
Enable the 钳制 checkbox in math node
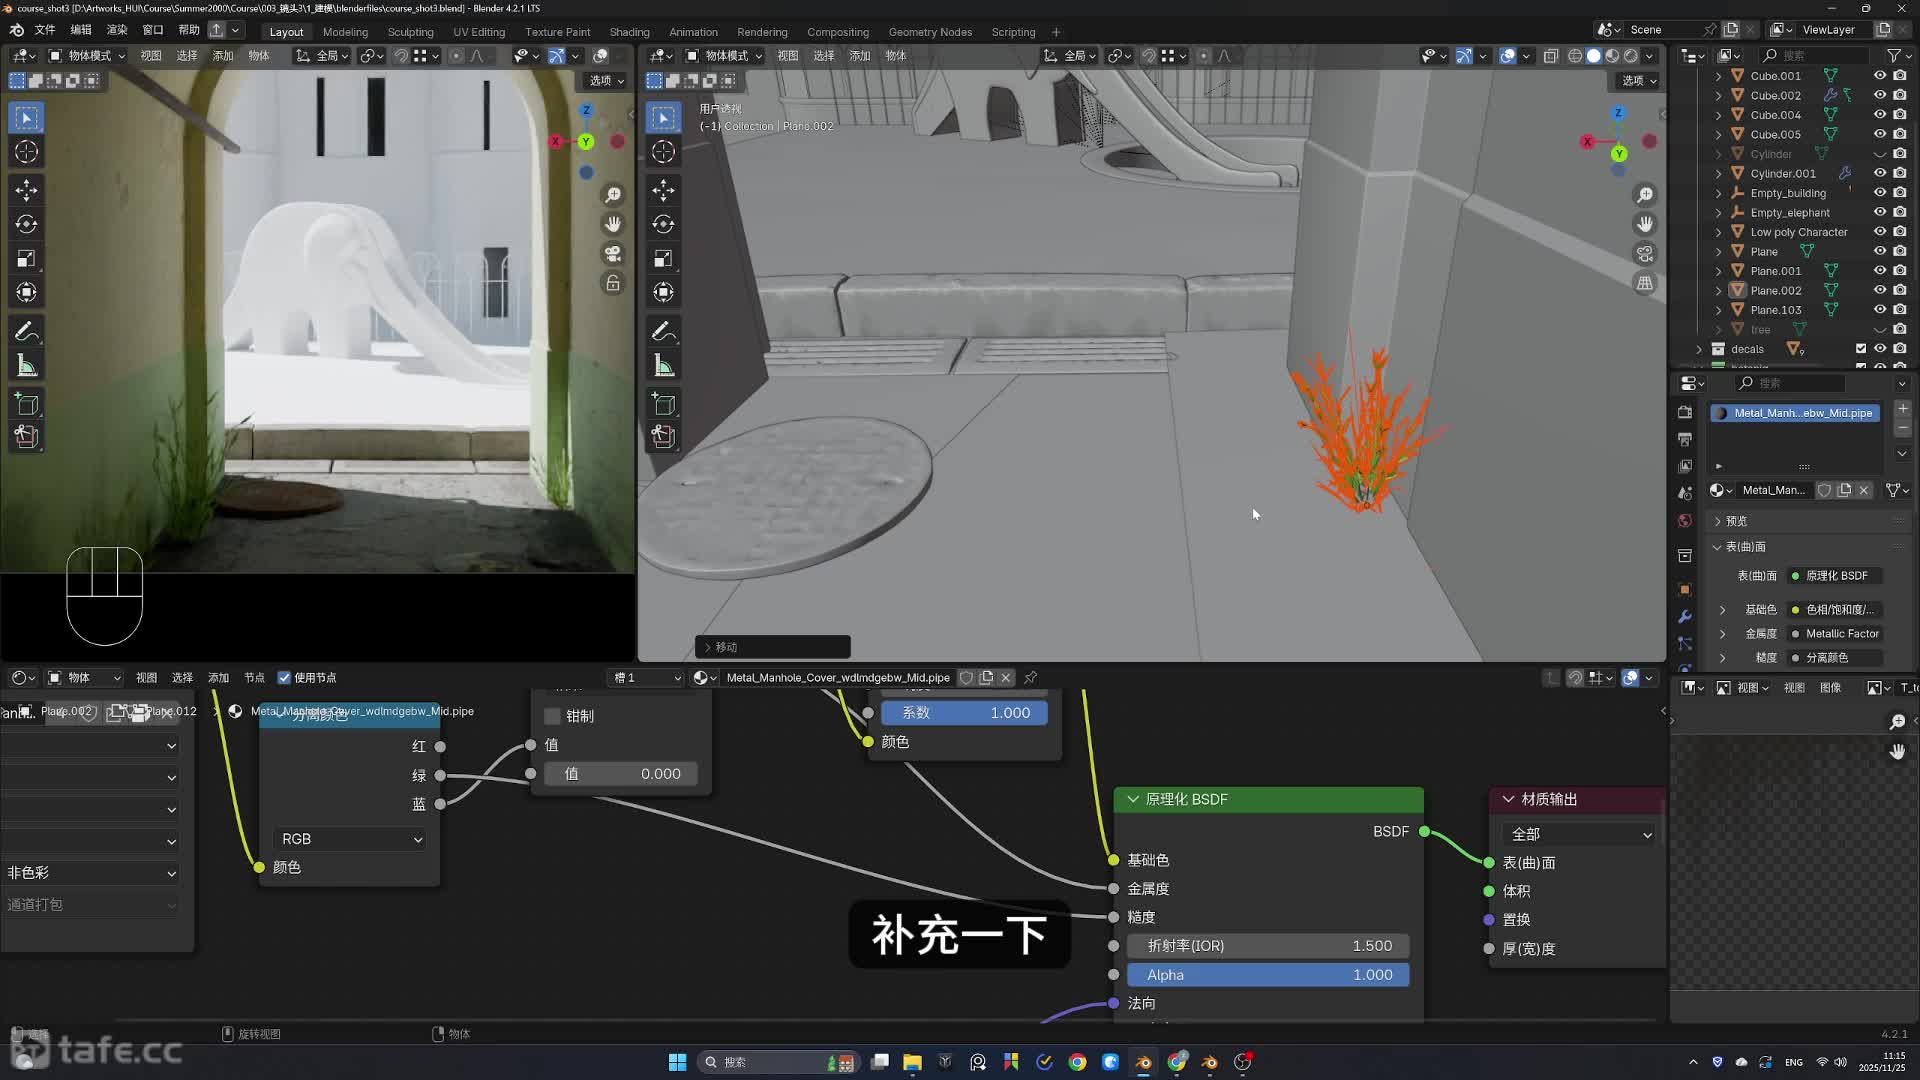(552, 716)
